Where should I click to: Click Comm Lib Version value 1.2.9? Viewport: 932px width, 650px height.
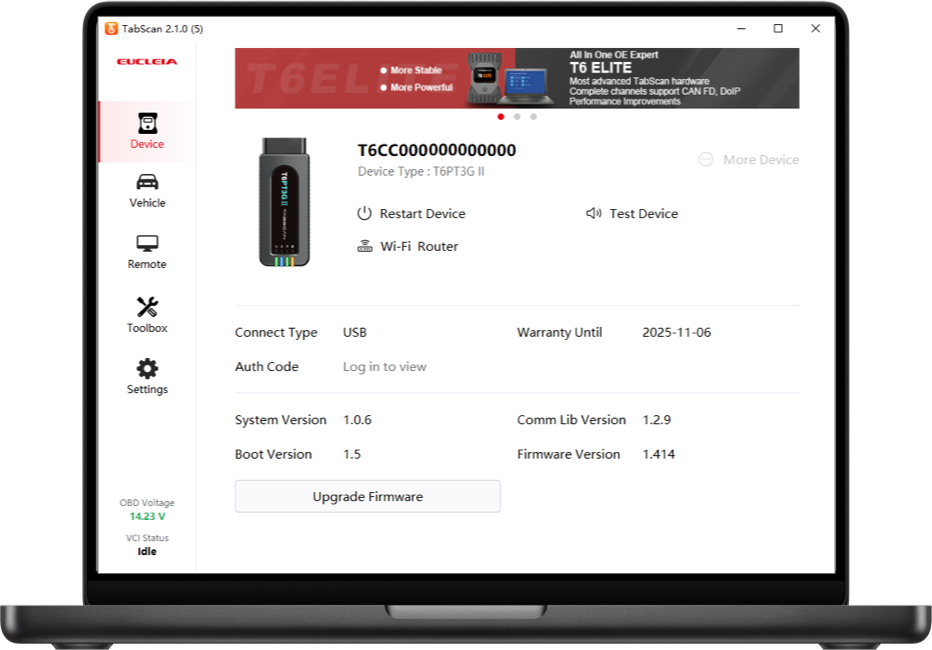coord(657,419)
